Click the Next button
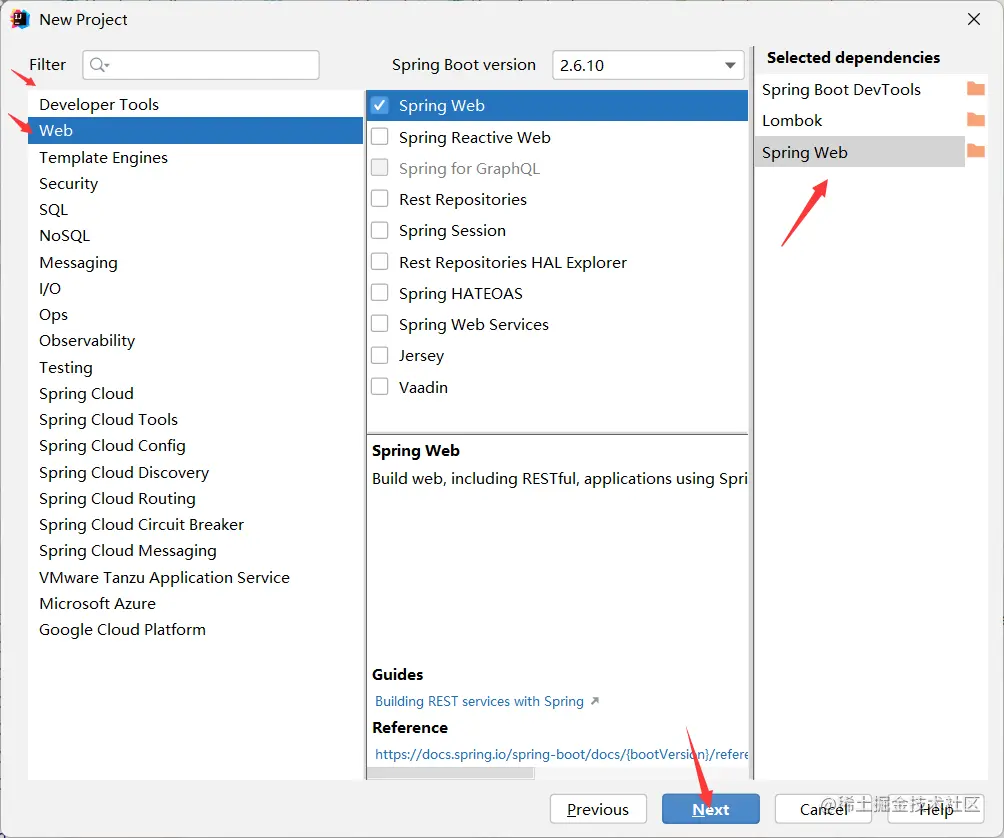 (711, 809)
